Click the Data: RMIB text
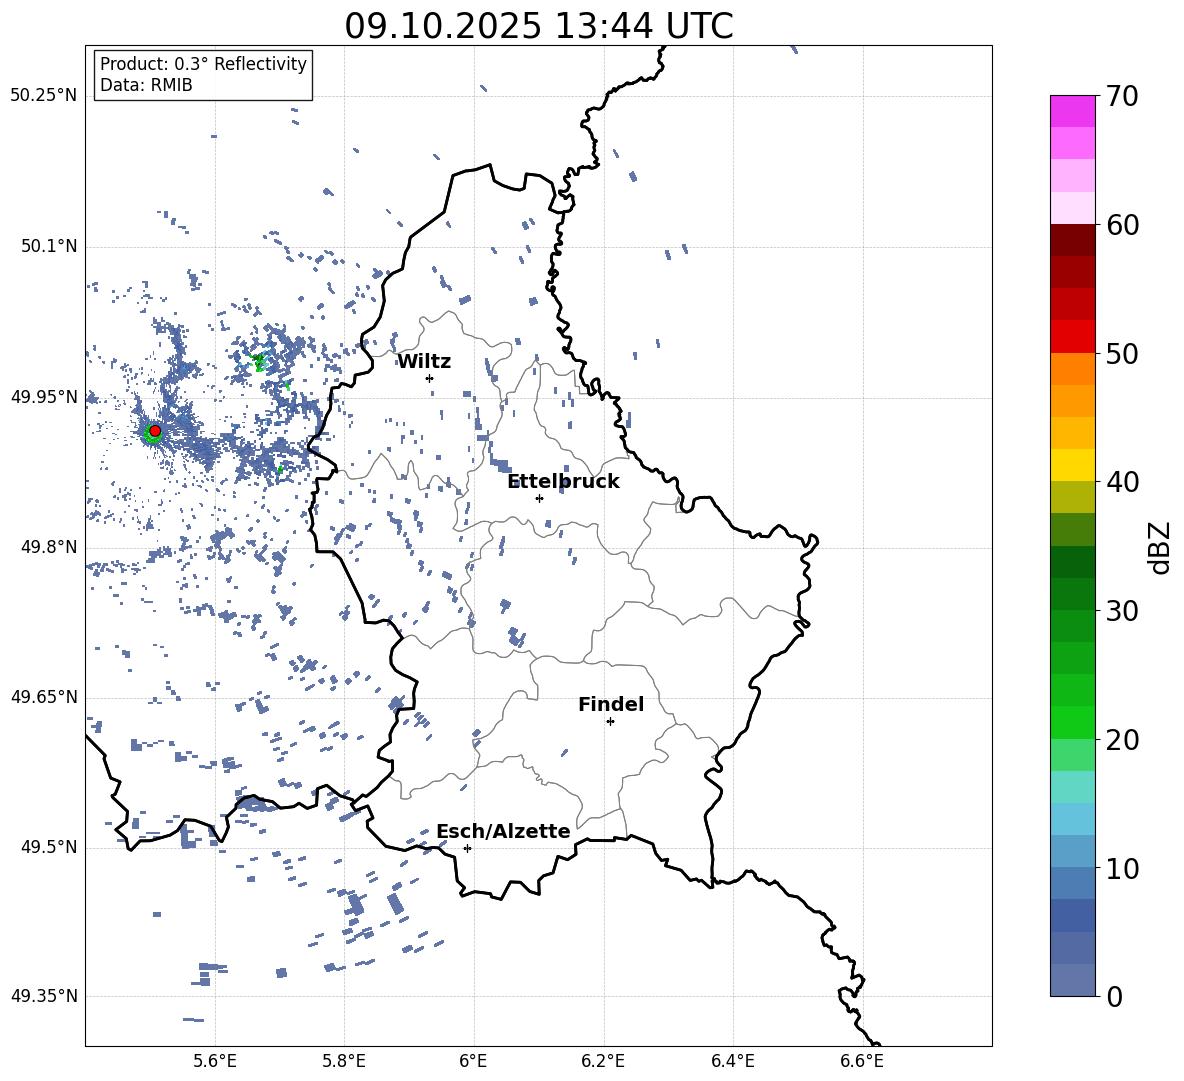The height and width of the screenshot is (1081, 1184). (x=146, y=85)
